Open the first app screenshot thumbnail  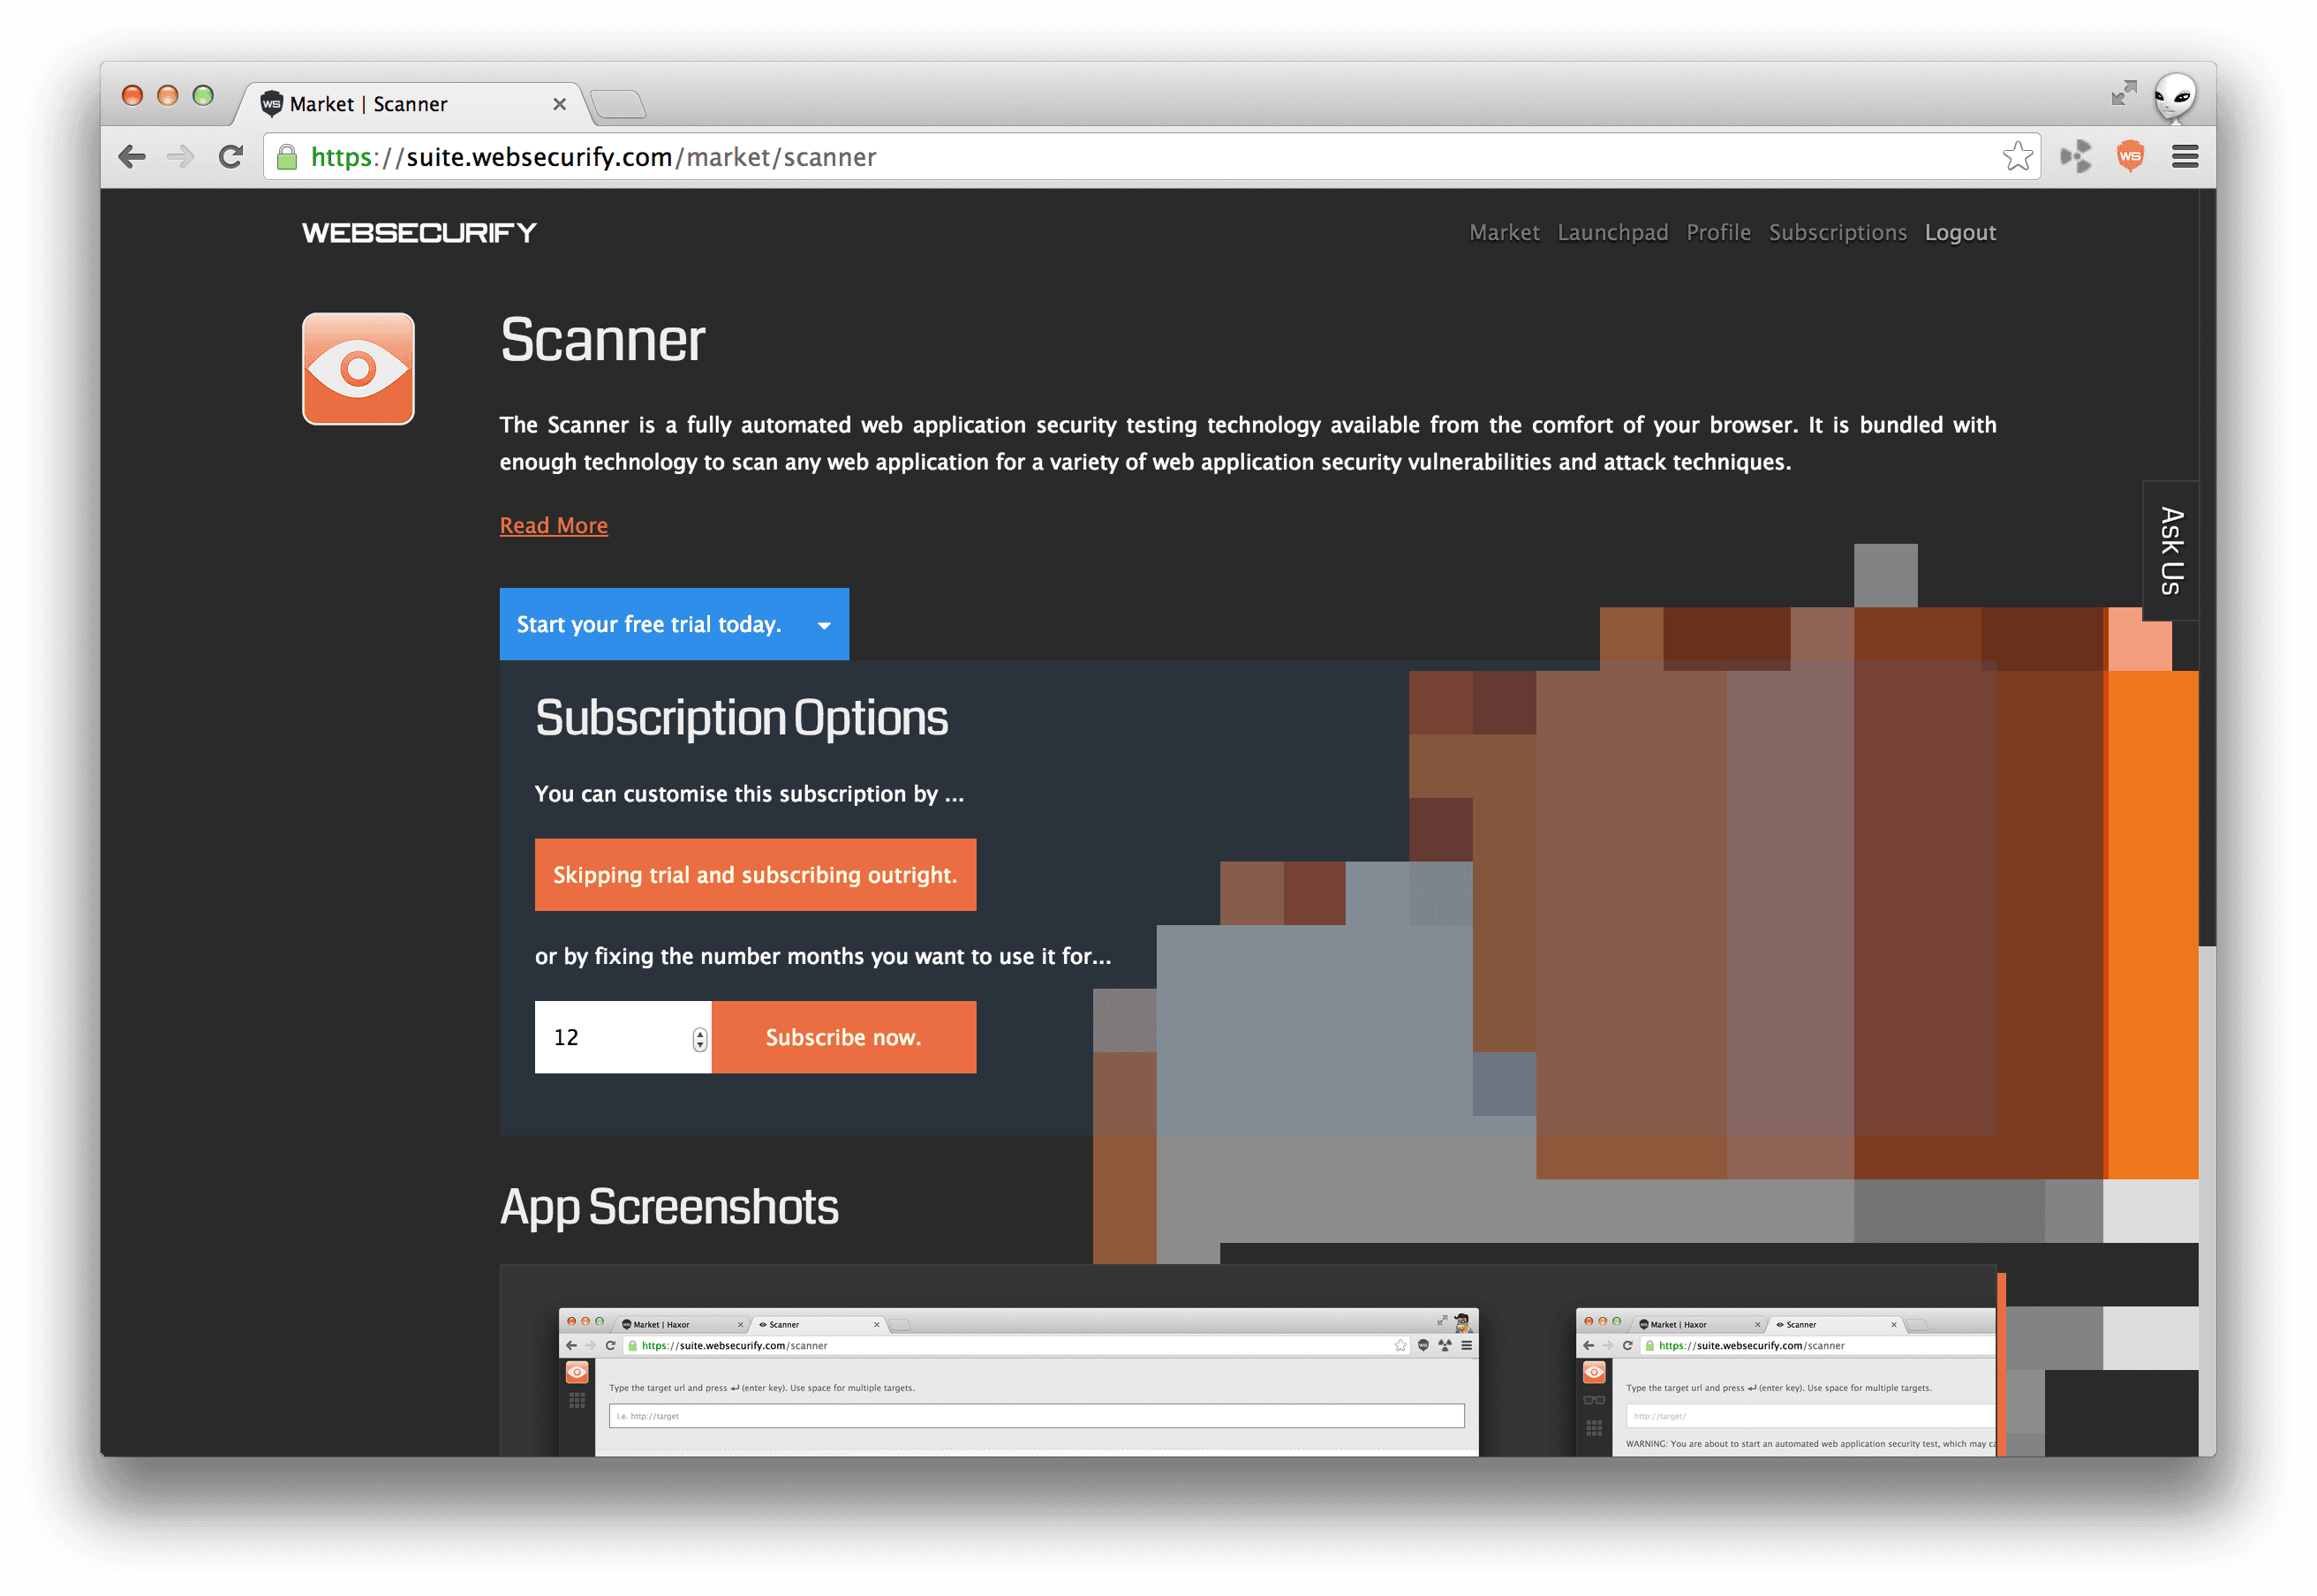click(1018, 1381)
